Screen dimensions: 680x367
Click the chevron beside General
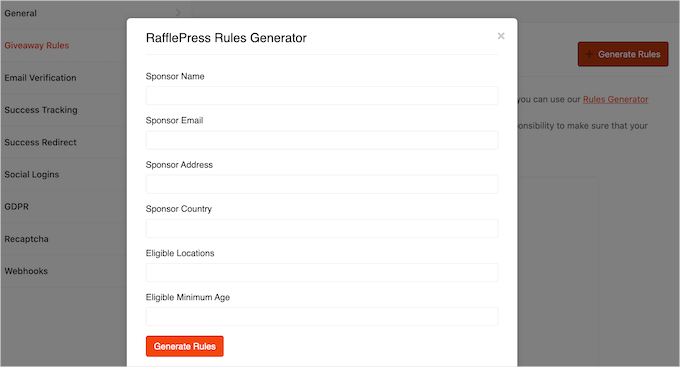[x=178, y=13]
